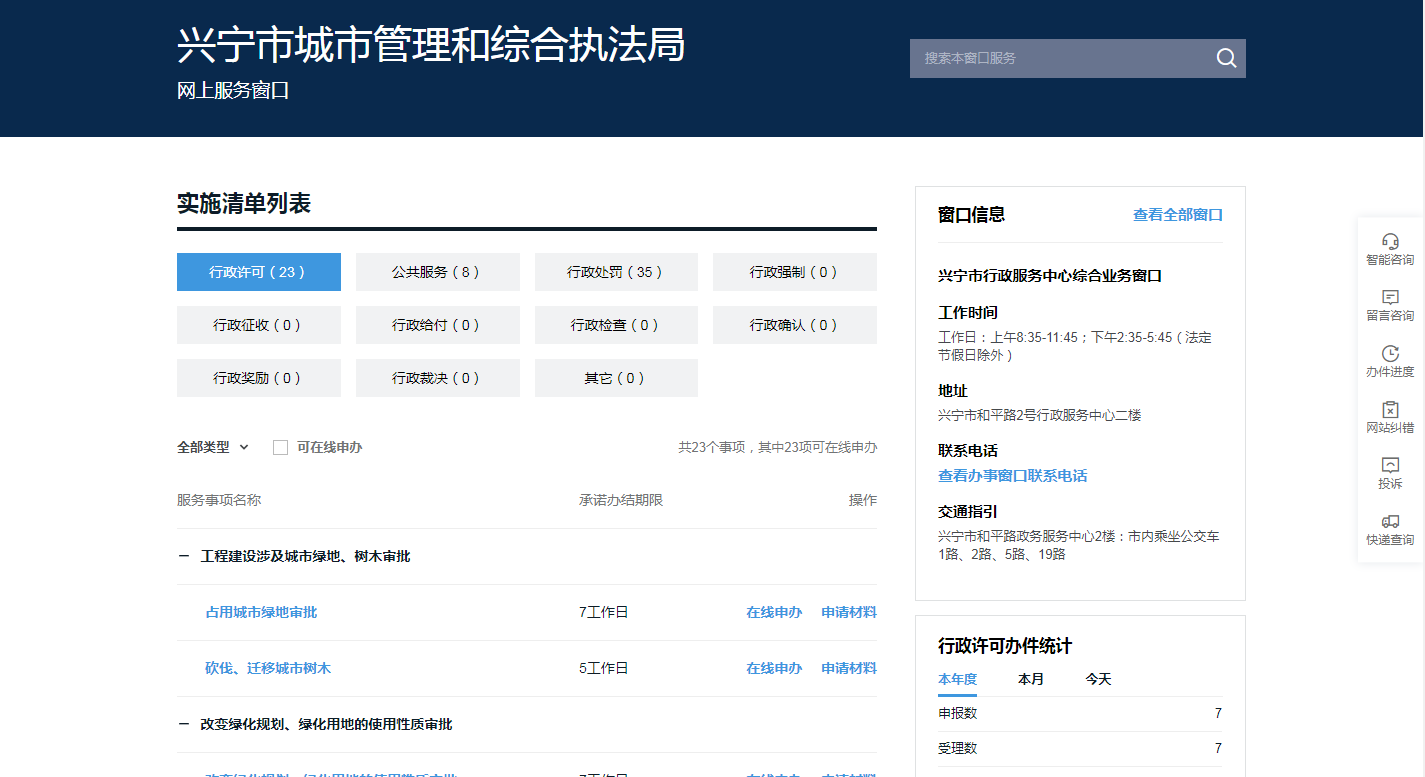
Task: Select 行政征收（0） category
Action: [259, 325]
